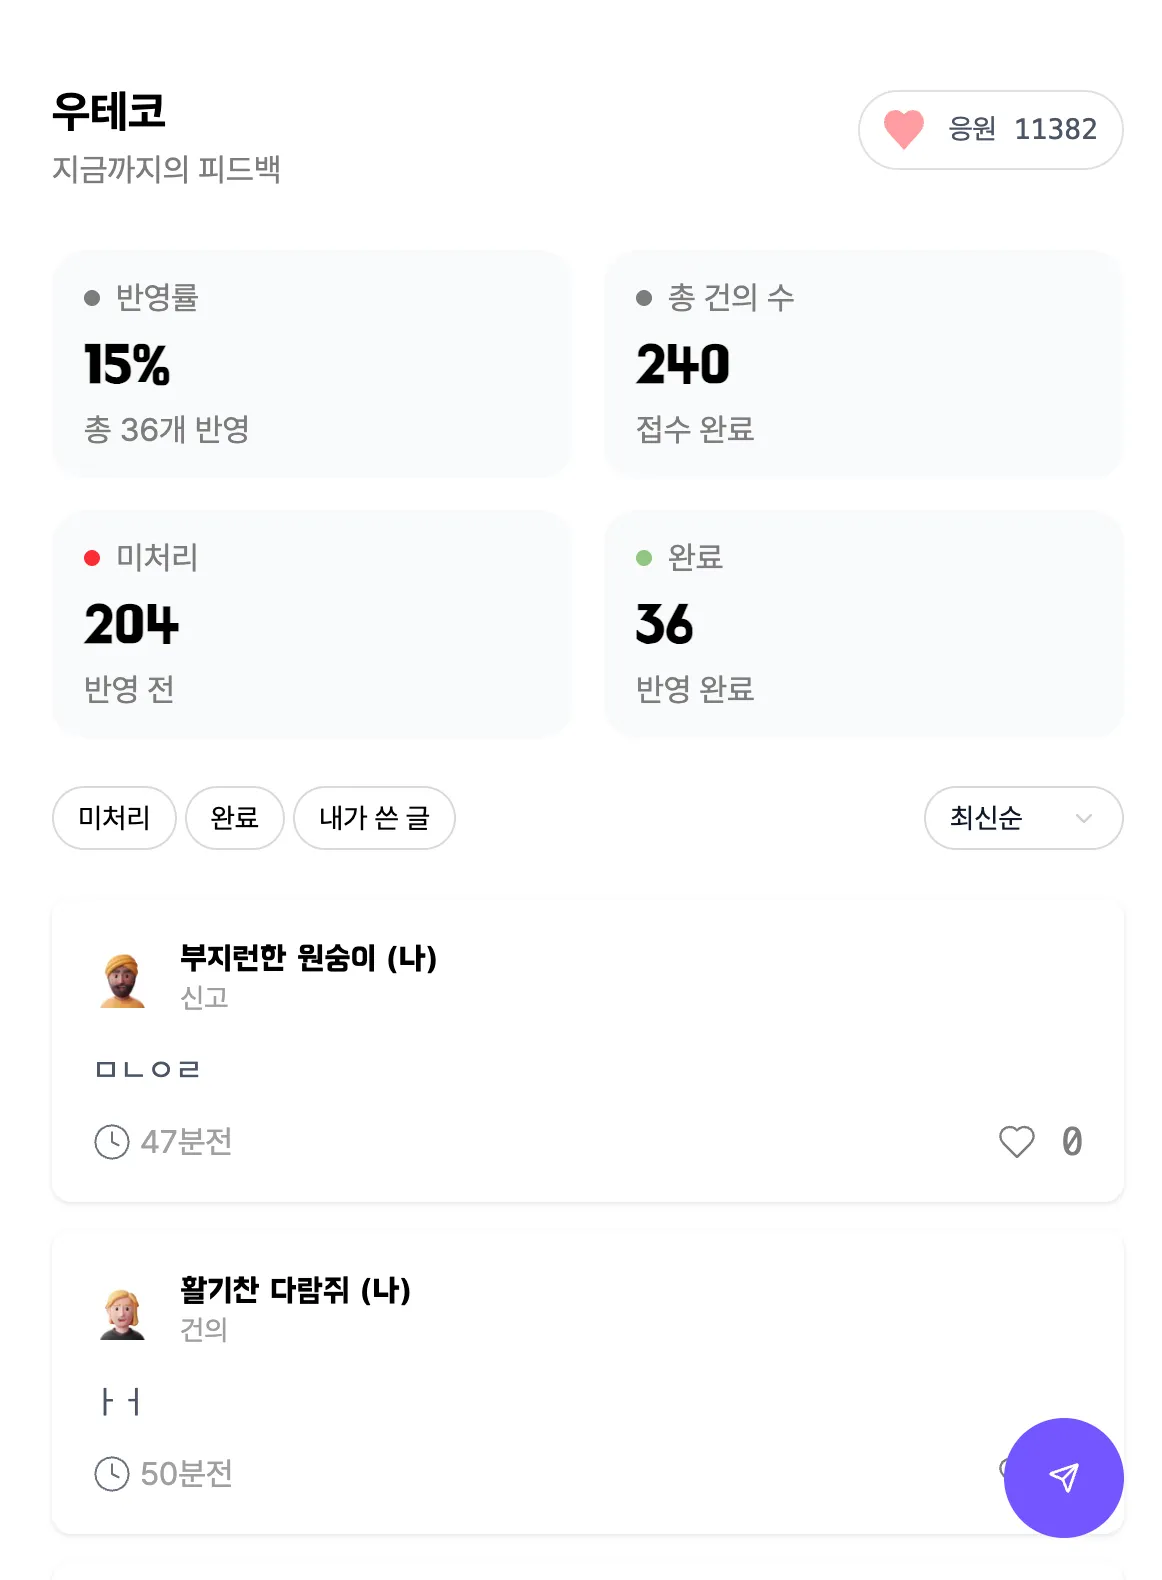
Task: Select the 미처리 204 stat card
Action: (x=312, y=624)
